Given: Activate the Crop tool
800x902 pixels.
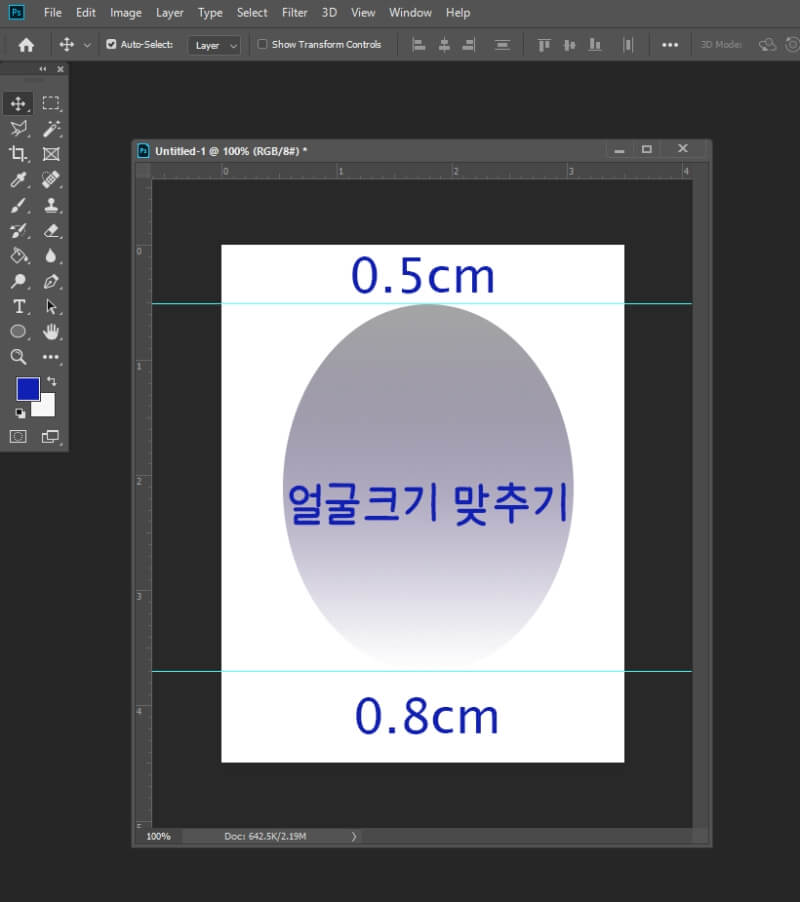Looking at the screenshot, I should 18,153.
